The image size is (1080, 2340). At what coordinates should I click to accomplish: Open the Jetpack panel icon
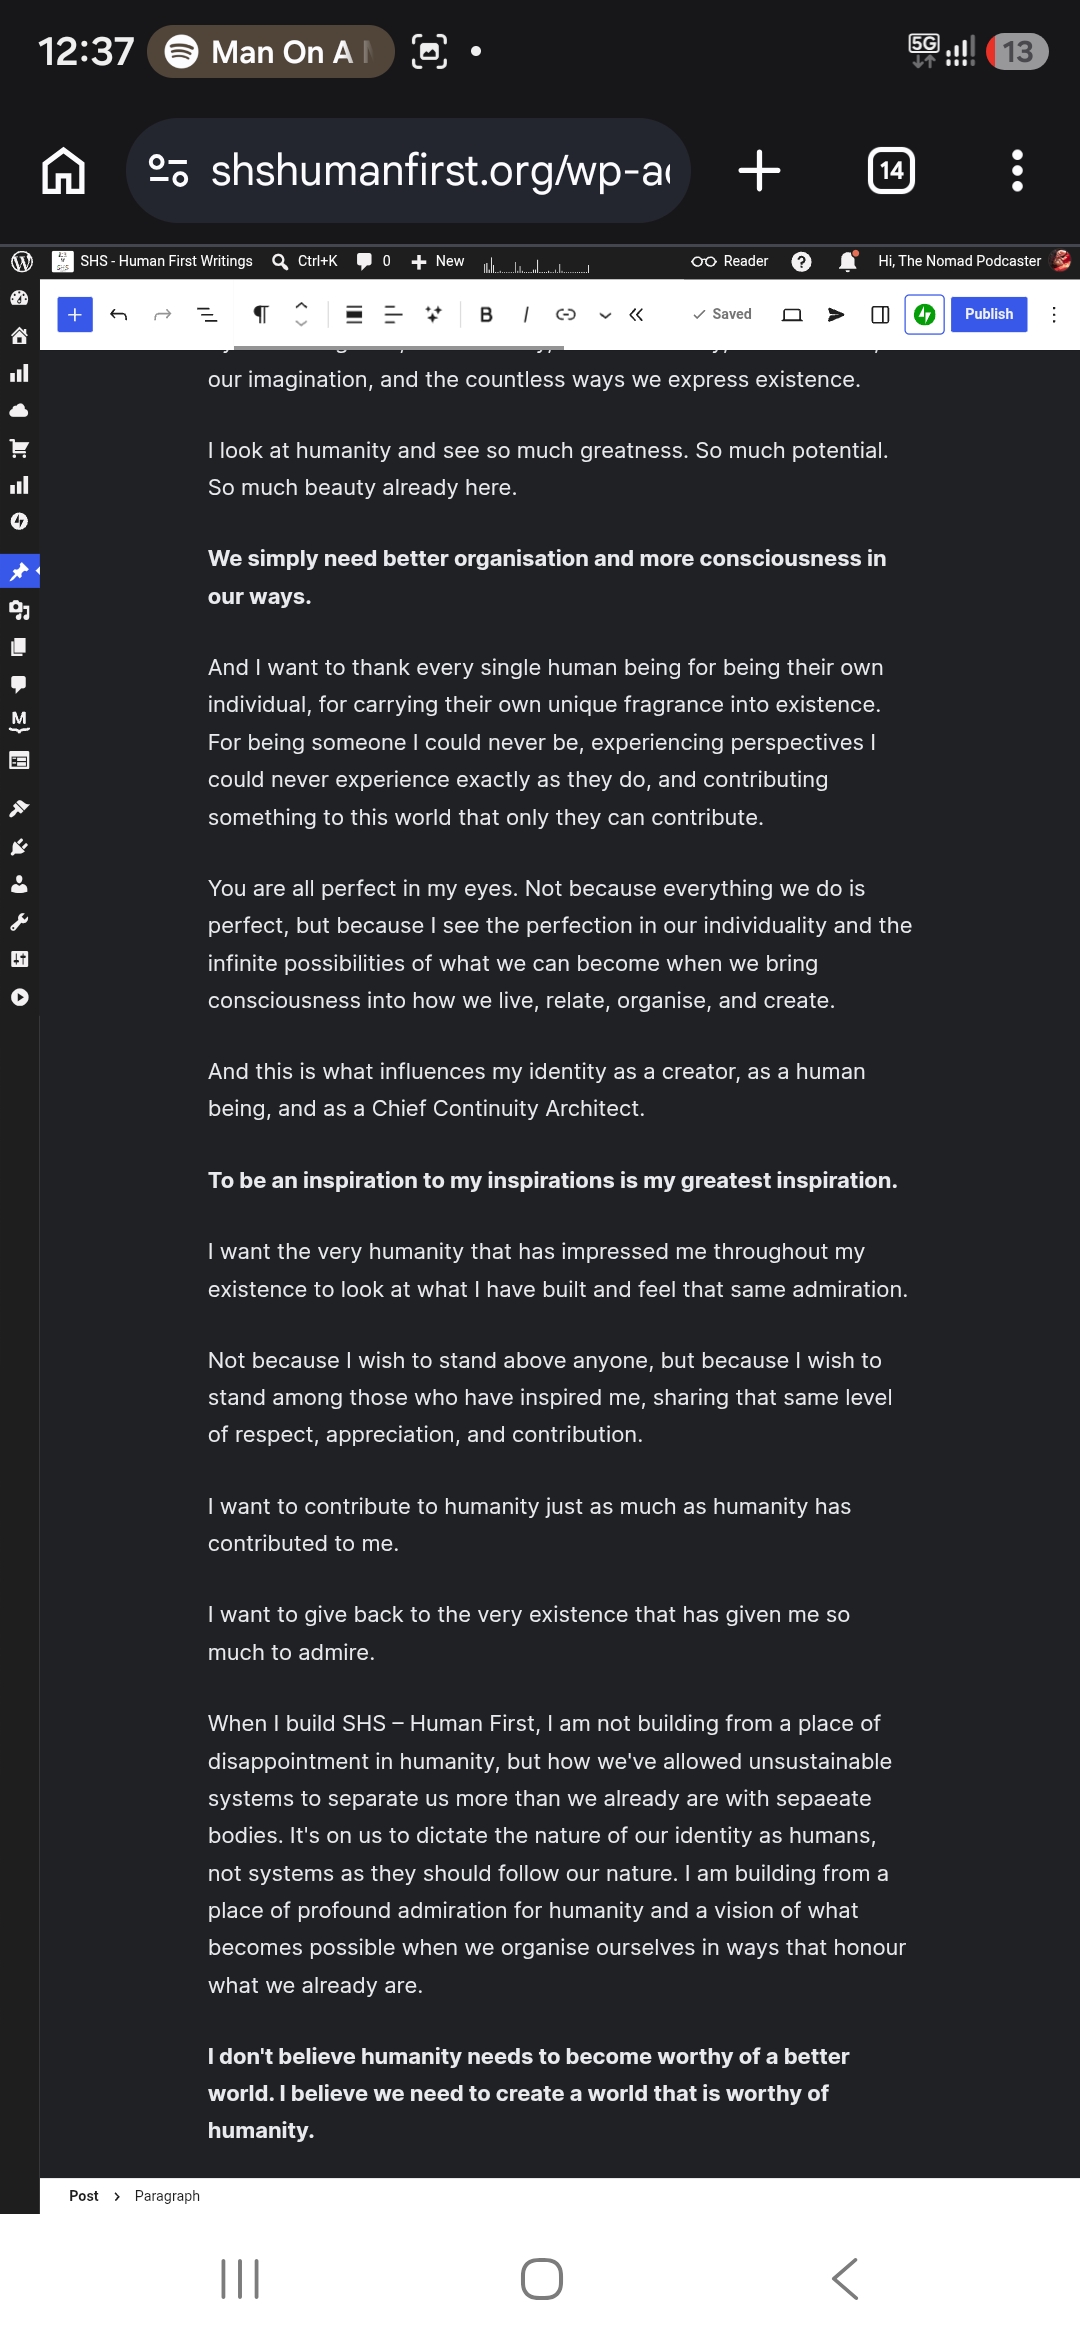924,314
